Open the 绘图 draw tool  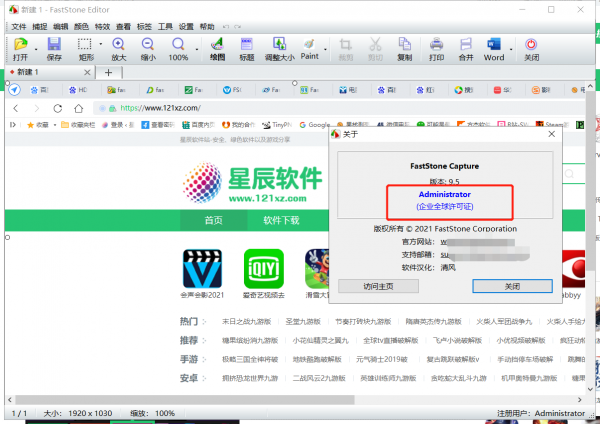(x=217, y=49)
